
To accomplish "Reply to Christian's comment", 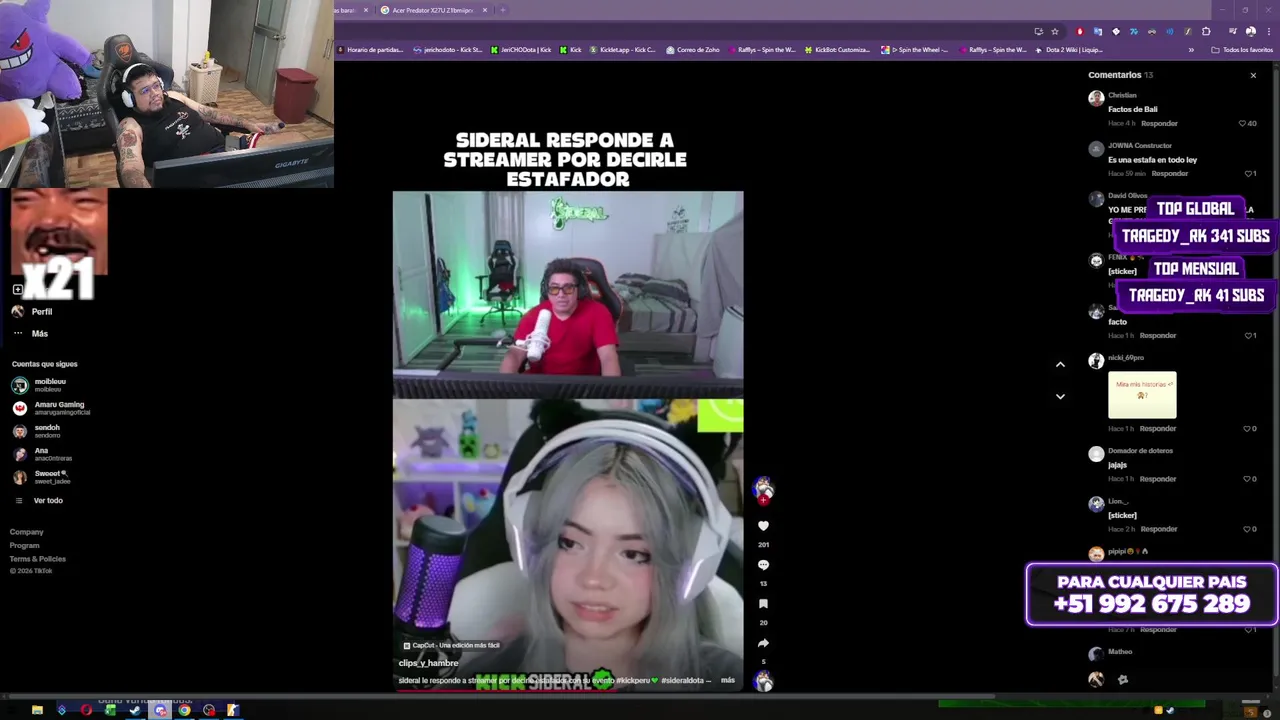I will pos(1159,123).
